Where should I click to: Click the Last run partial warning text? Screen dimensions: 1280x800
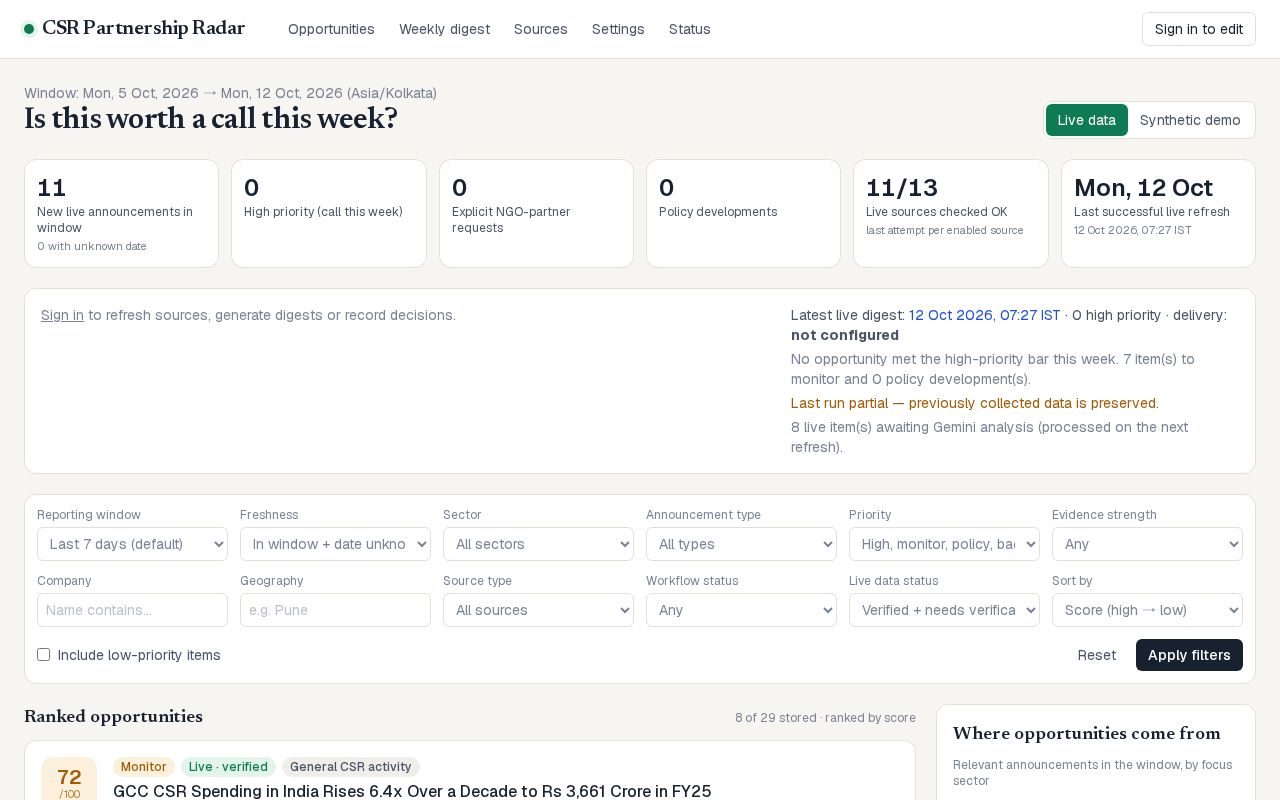tap(975, 403)
